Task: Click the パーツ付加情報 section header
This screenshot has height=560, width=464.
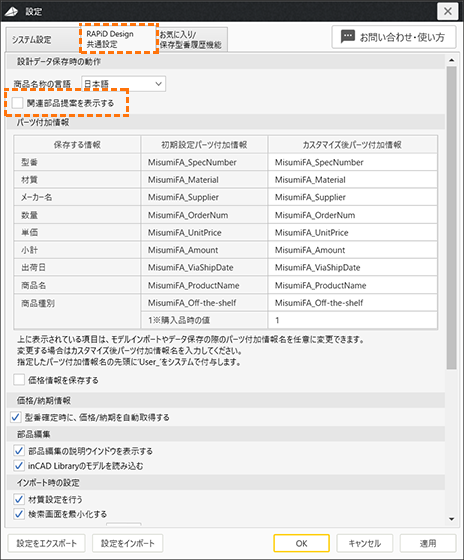Action: point(226,122)
